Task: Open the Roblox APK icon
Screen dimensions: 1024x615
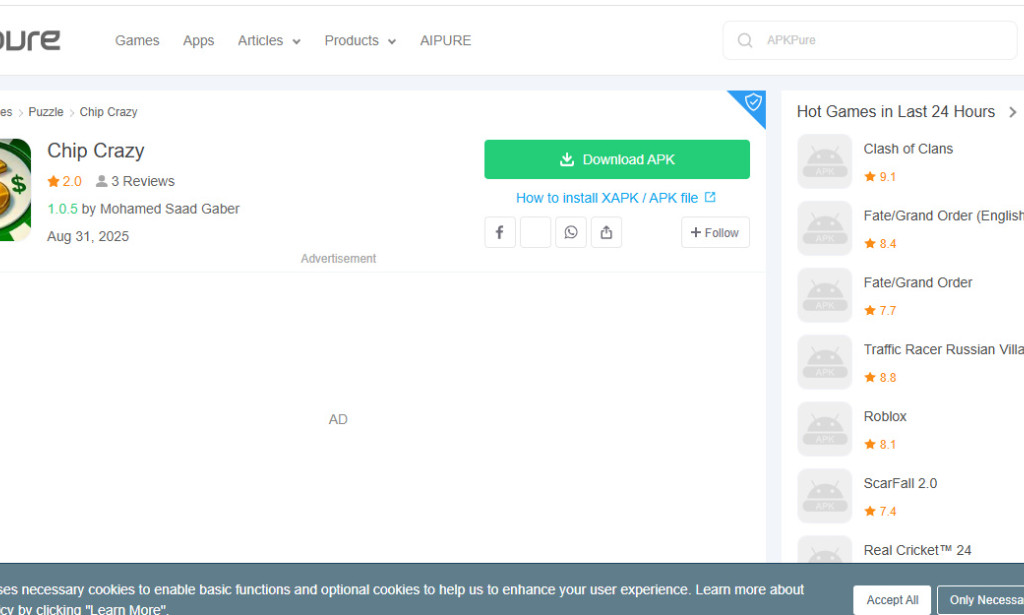Action: (824, 429)
